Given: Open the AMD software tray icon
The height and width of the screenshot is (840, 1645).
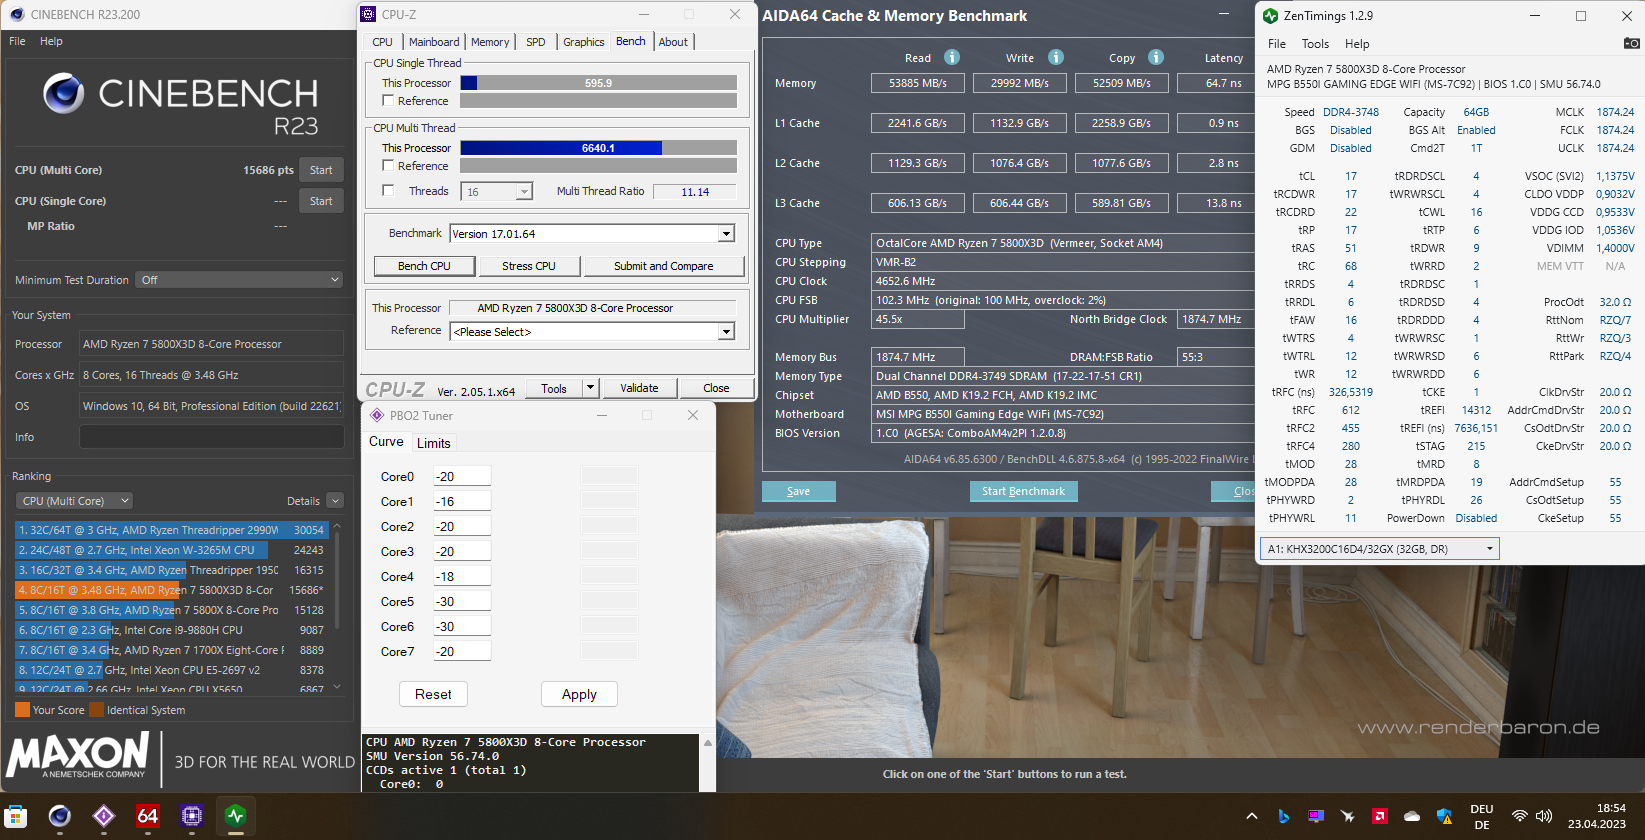Looking at the screenshot, I should point(1380,816).
